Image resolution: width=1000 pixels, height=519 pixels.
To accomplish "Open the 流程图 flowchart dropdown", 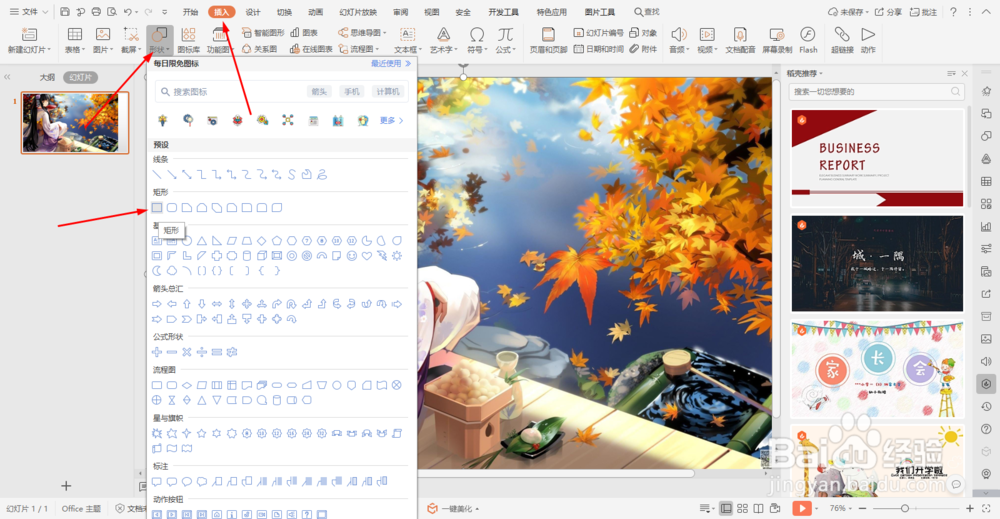I will tap(360, 49).
